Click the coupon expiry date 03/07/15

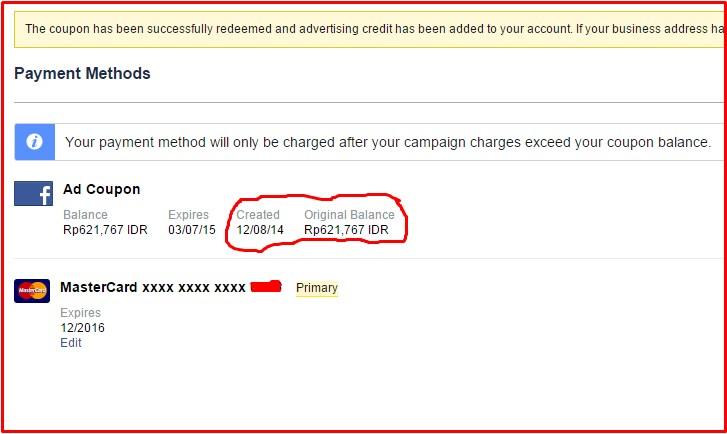click(191, 229)
